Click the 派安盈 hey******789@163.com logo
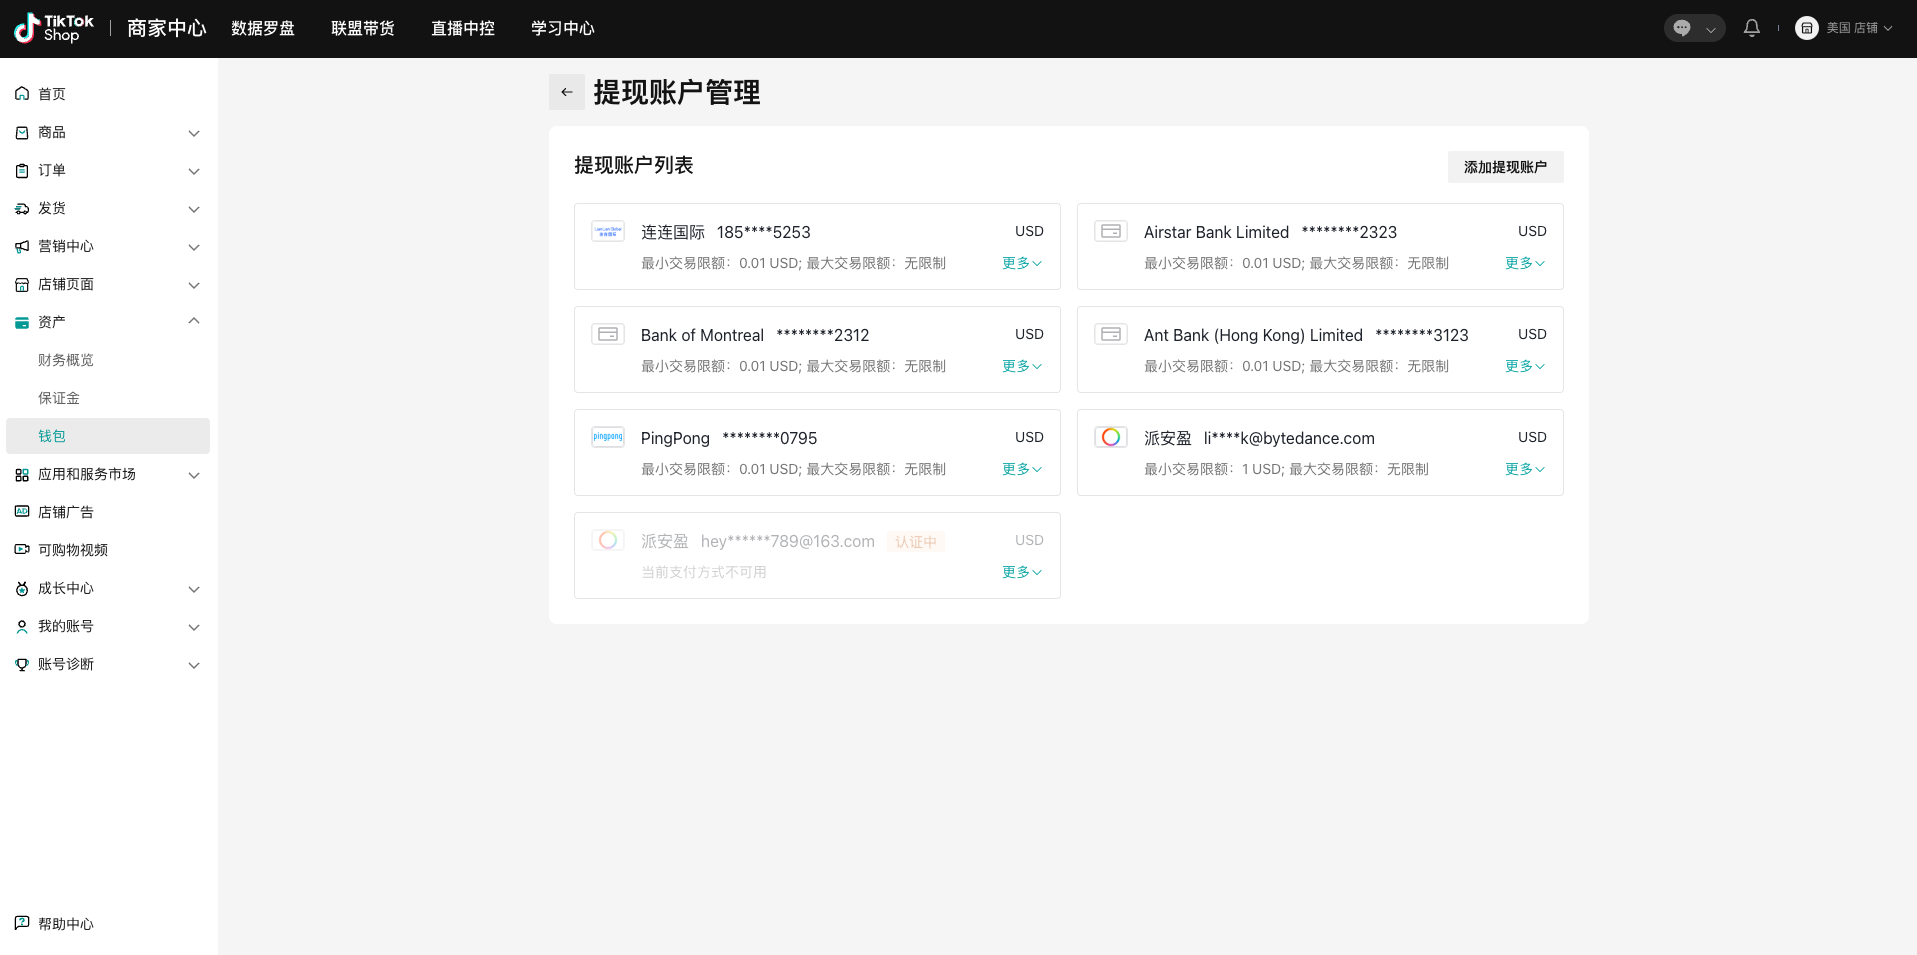Image resolution: width=1917 pixels, height=955 pixels. [608, 540]
